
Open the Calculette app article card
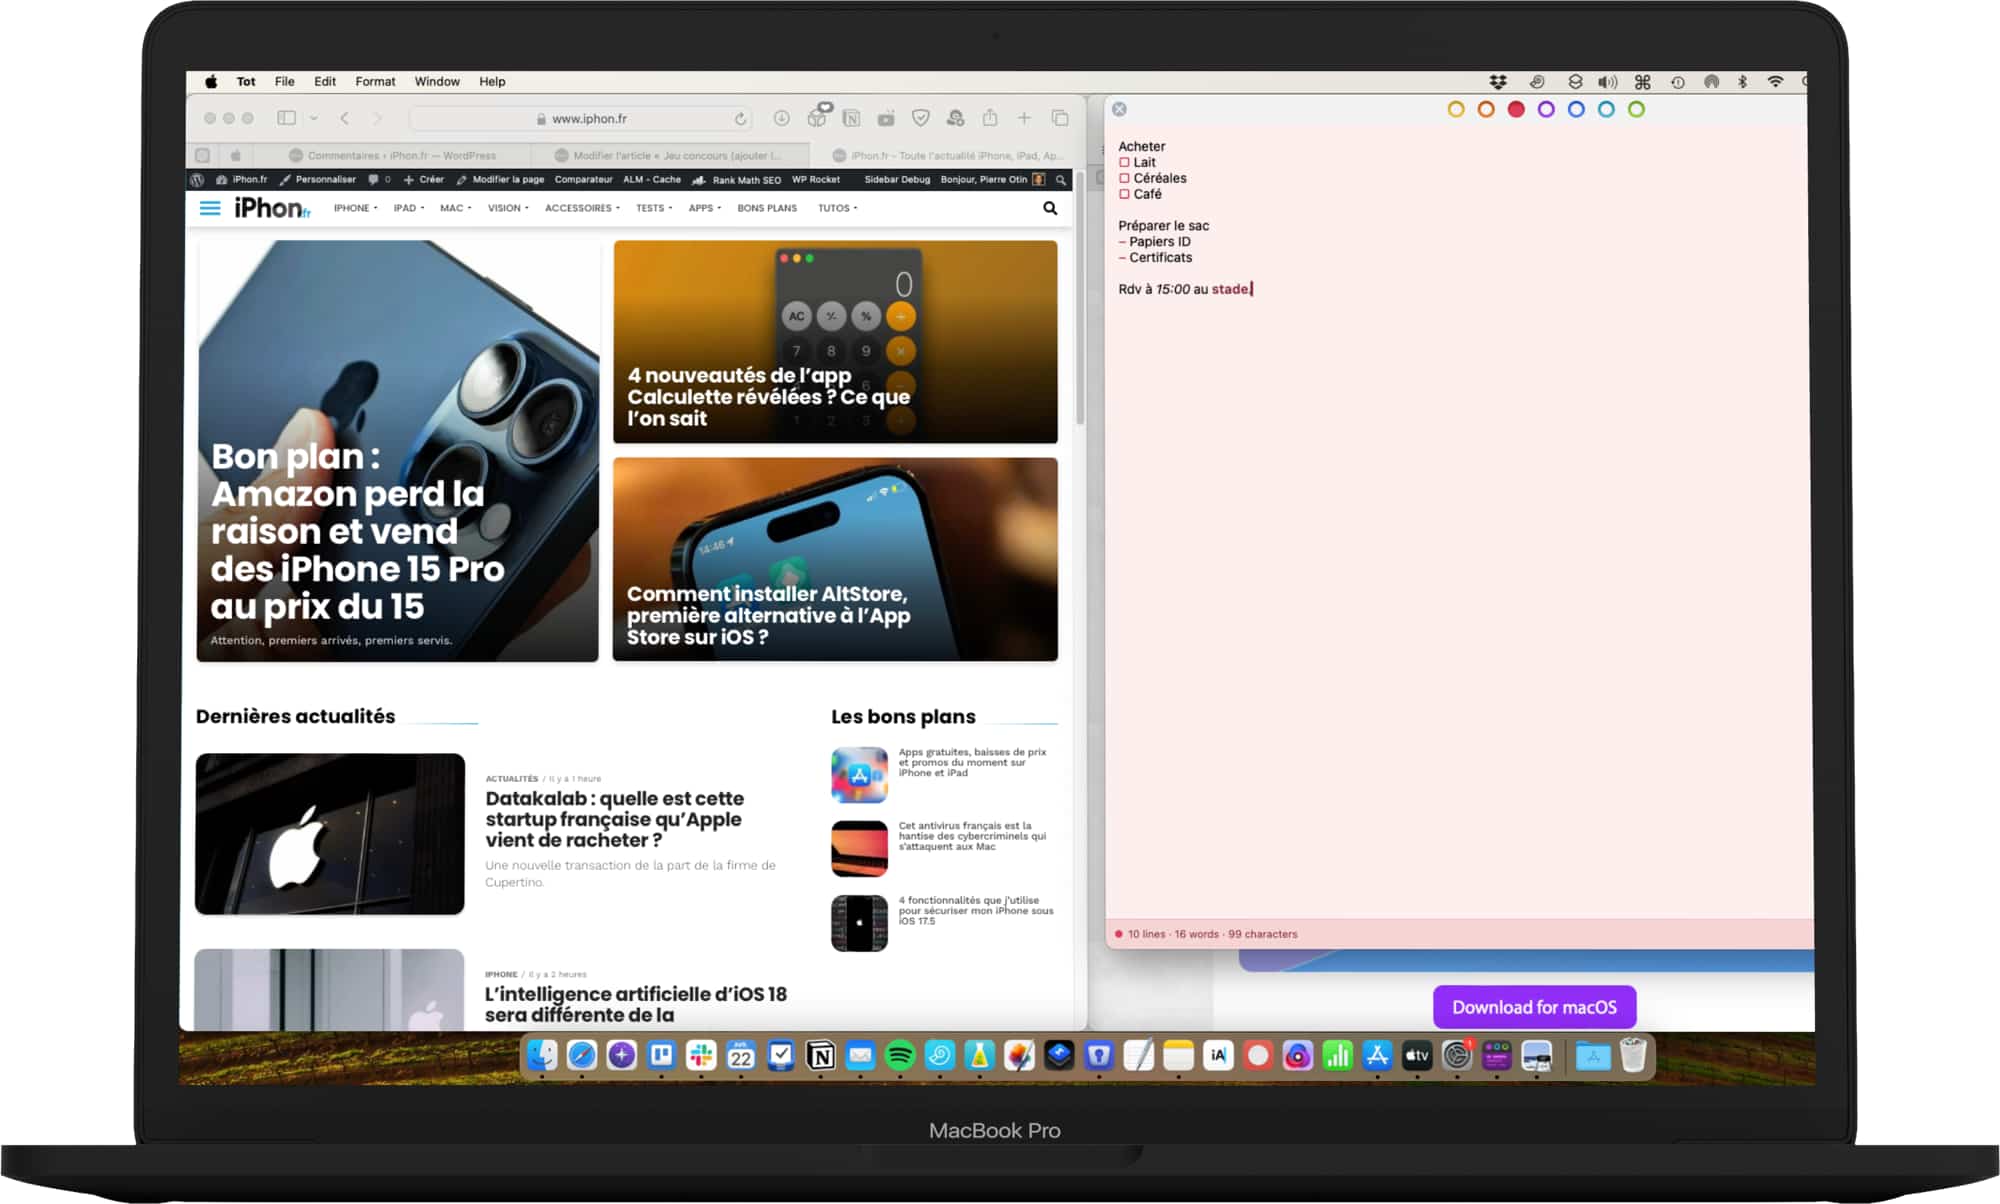tap(835, 341)
